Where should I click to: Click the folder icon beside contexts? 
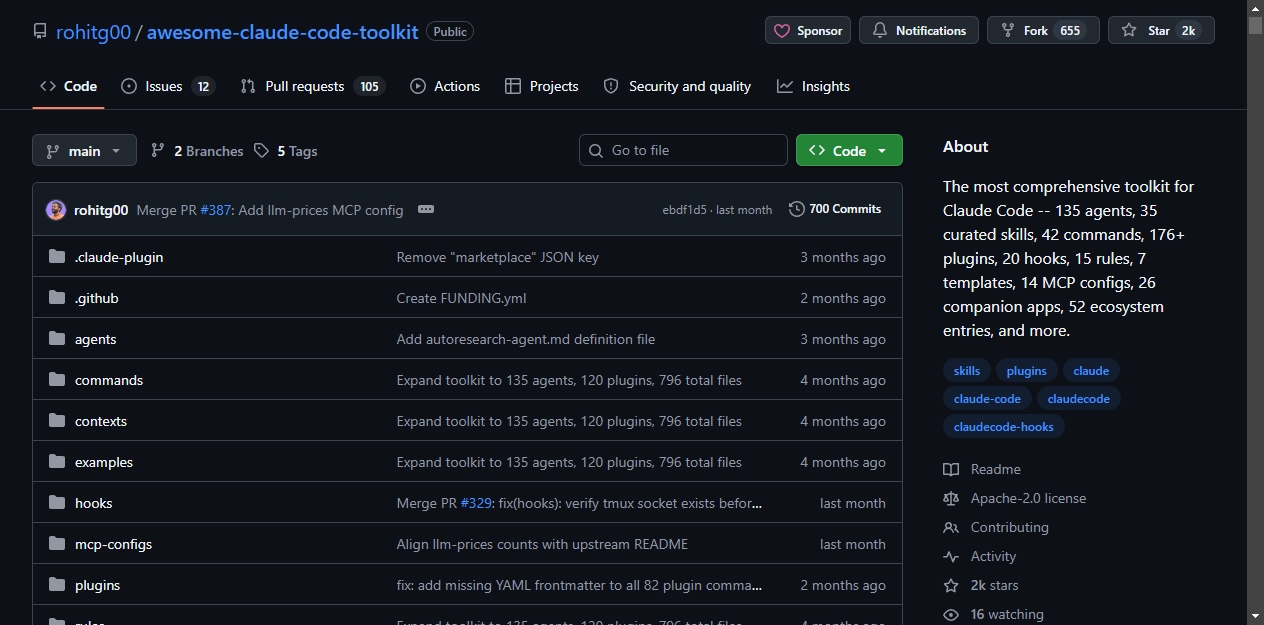(x=57, y=421)
